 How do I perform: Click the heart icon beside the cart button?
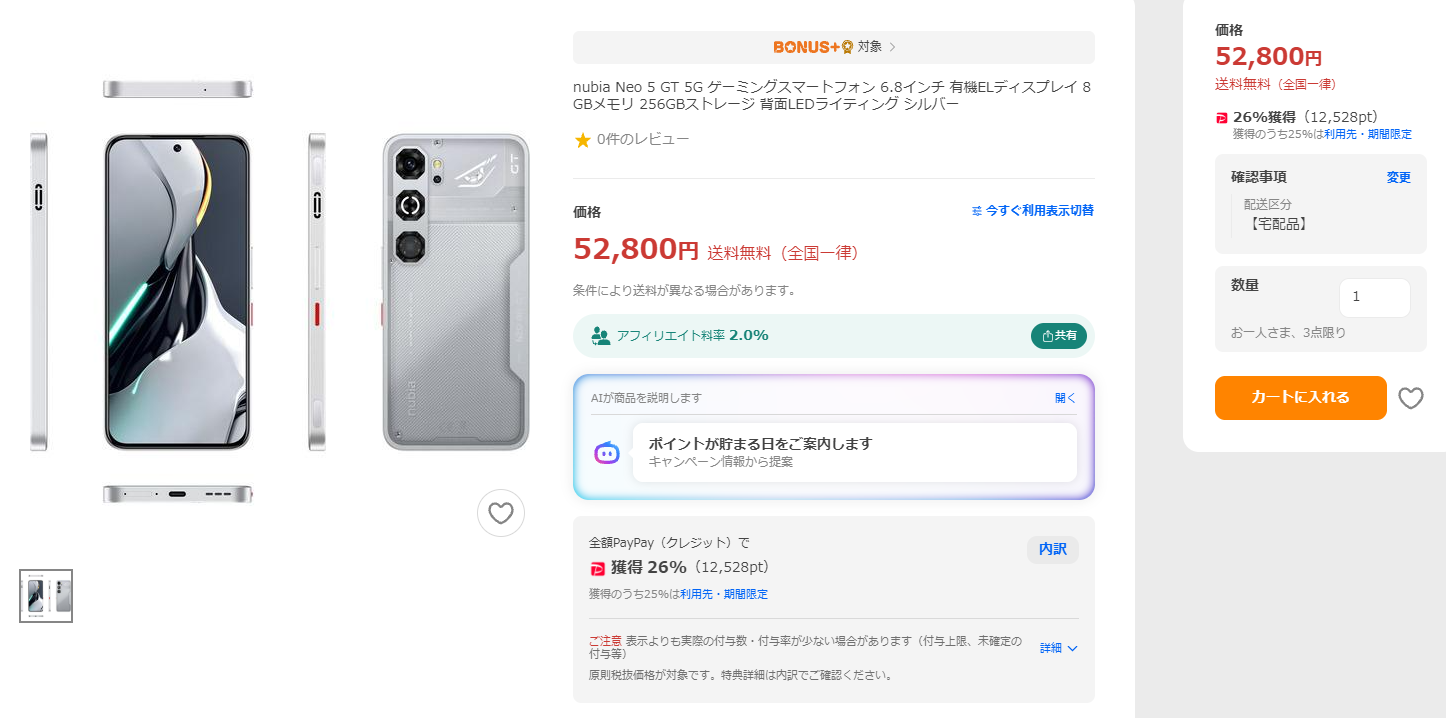pos(1410,398)
